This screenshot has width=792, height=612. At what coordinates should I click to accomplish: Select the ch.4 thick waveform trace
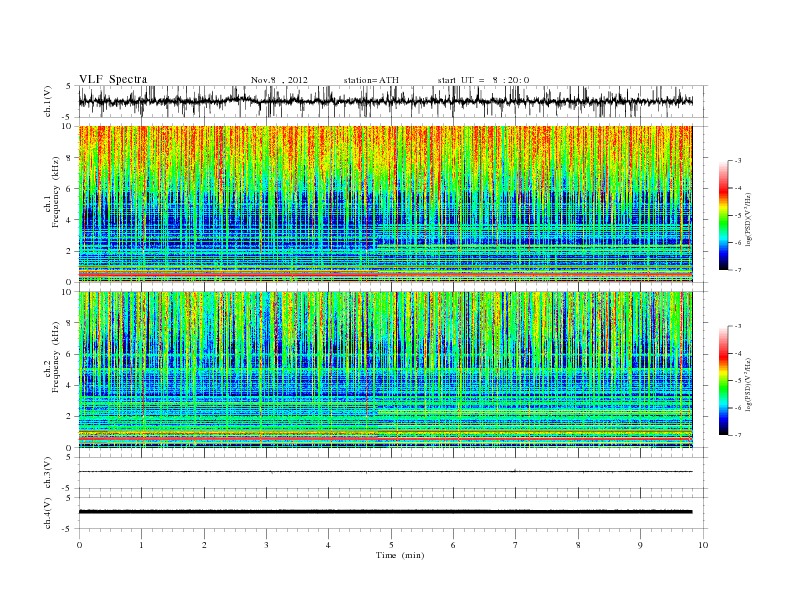click(x=385, y=512)
